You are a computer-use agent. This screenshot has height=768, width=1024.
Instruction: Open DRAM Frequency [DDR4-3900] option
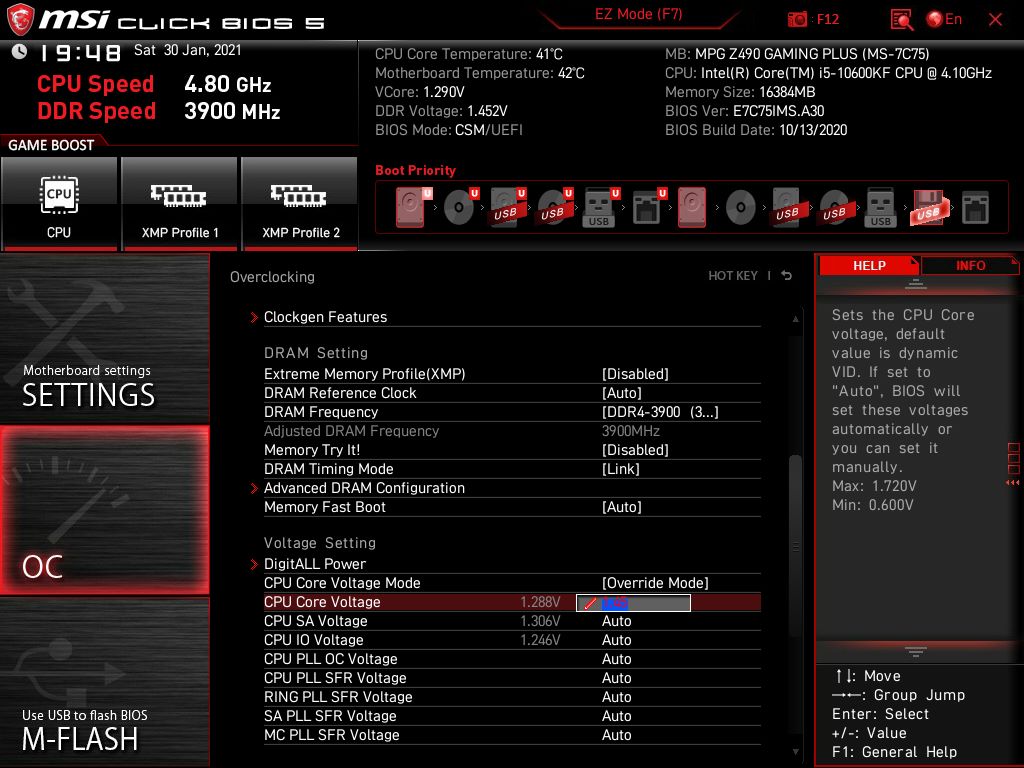tap(512, 411)
